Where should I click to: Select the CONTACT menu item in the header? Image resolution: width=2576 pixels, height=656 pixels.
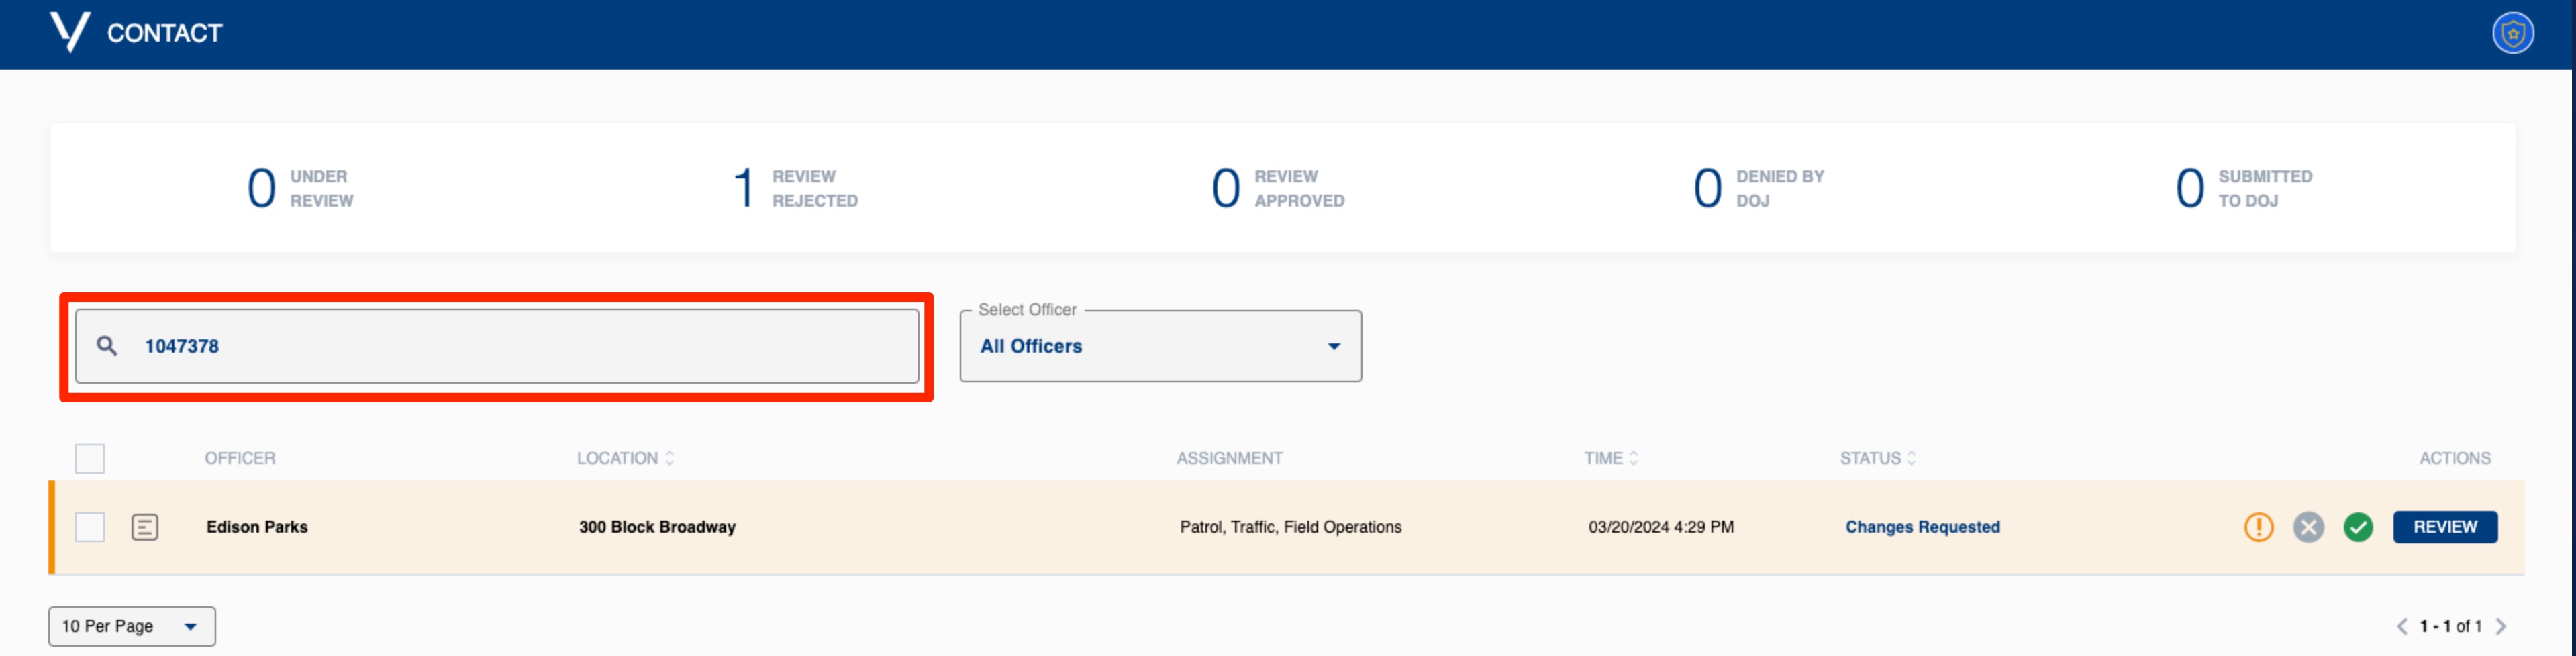[x=165, y=32]
